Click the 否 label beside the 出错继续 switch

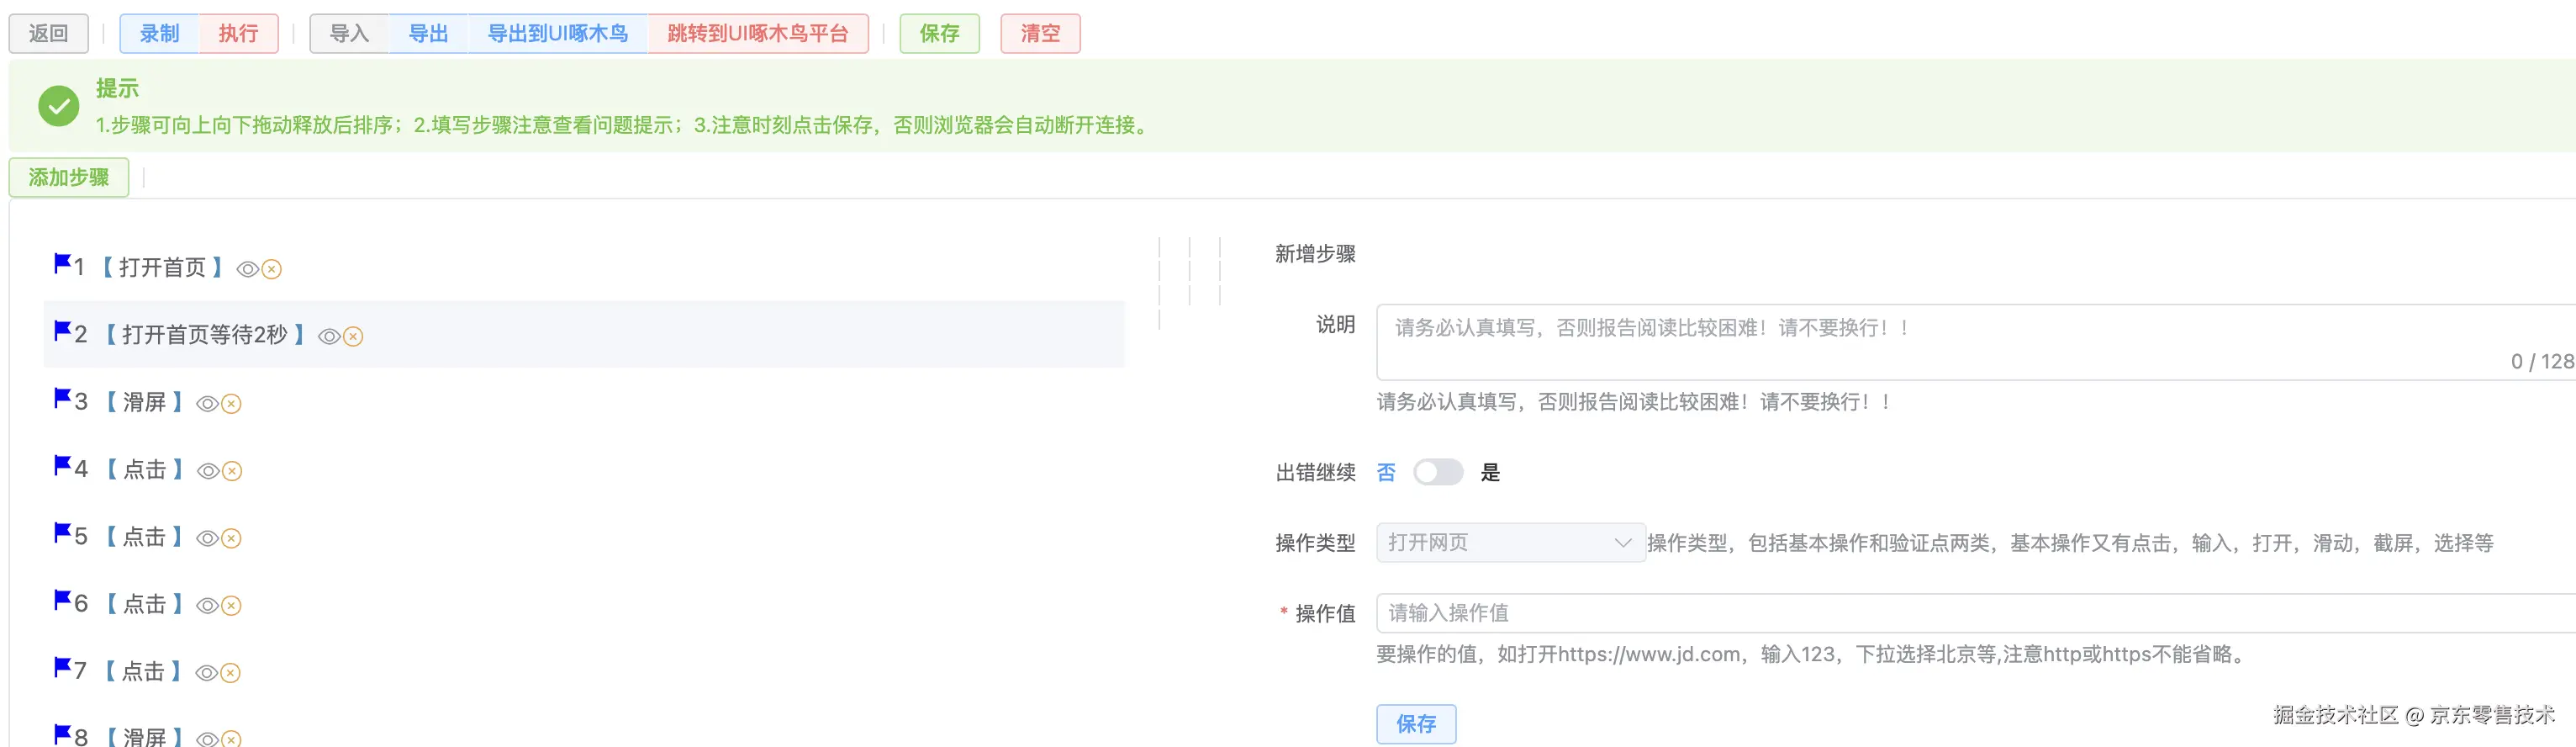[1386, 472]
